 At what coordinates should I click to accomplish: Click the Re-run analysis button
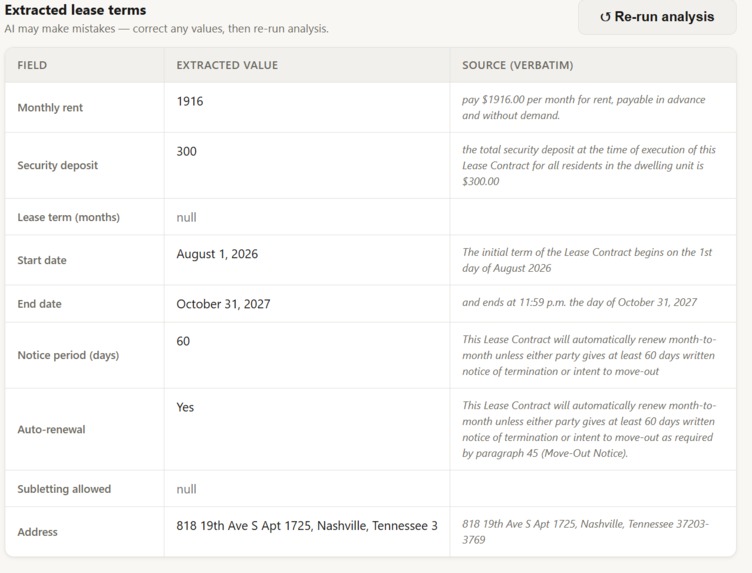coord(657,17)
